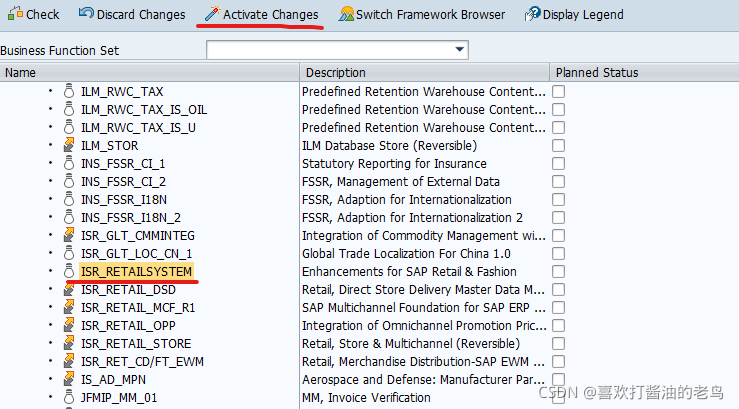Tick Planned Status checkbox for ILM_RWC_TAX
Image resolution: width=739 pixels, height=409 pixels.
point(558,91)
